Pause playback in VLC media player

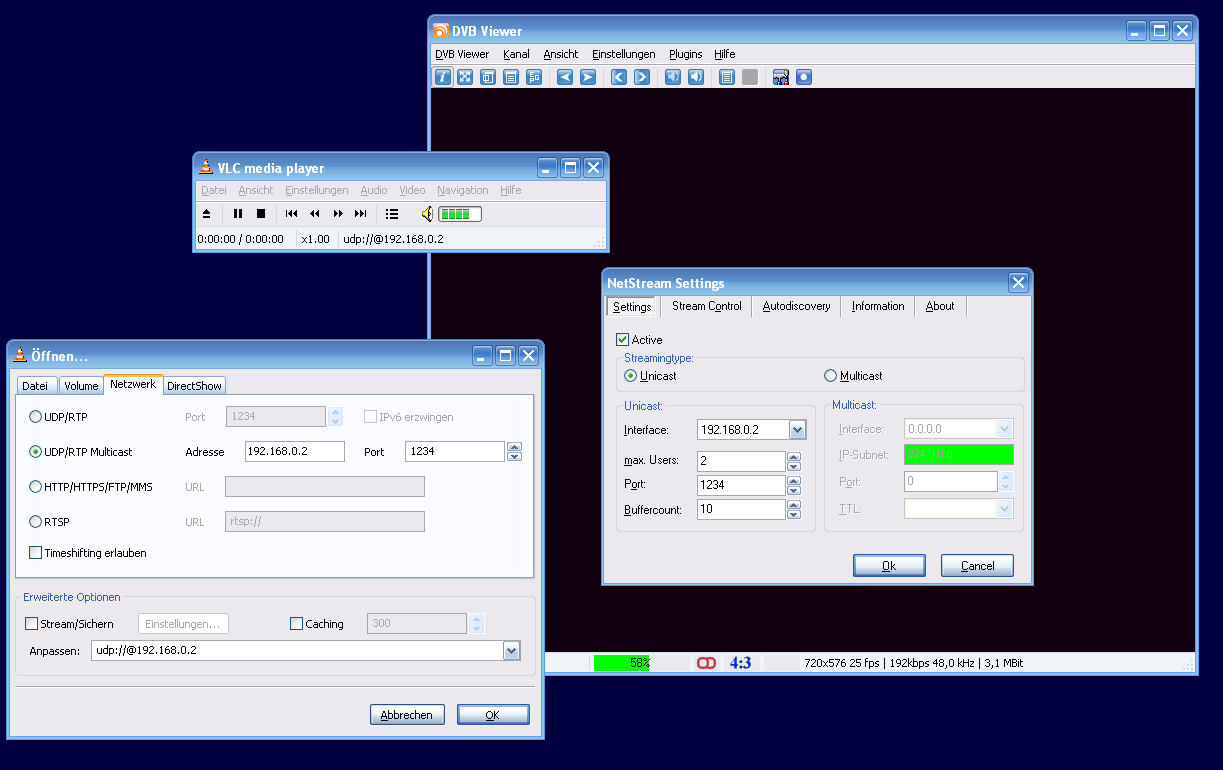pyautogui.click(x=238, y=213)
